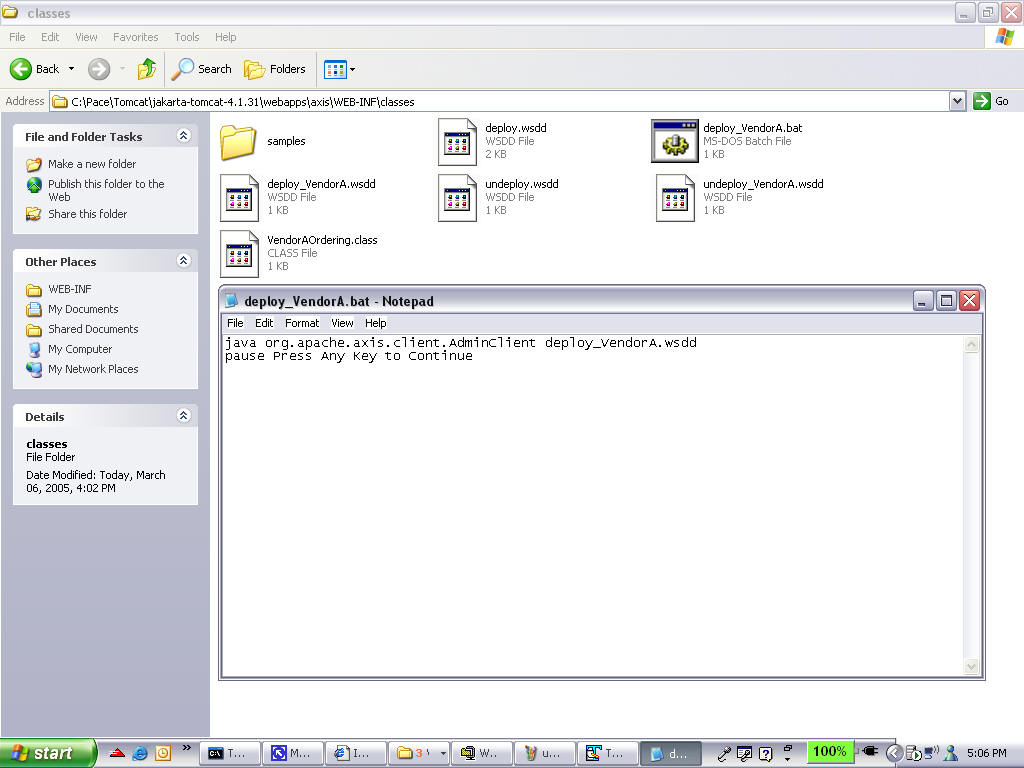Go up one folder level icon
Viewport: 1024px width, 768px height.
[147, 69]
